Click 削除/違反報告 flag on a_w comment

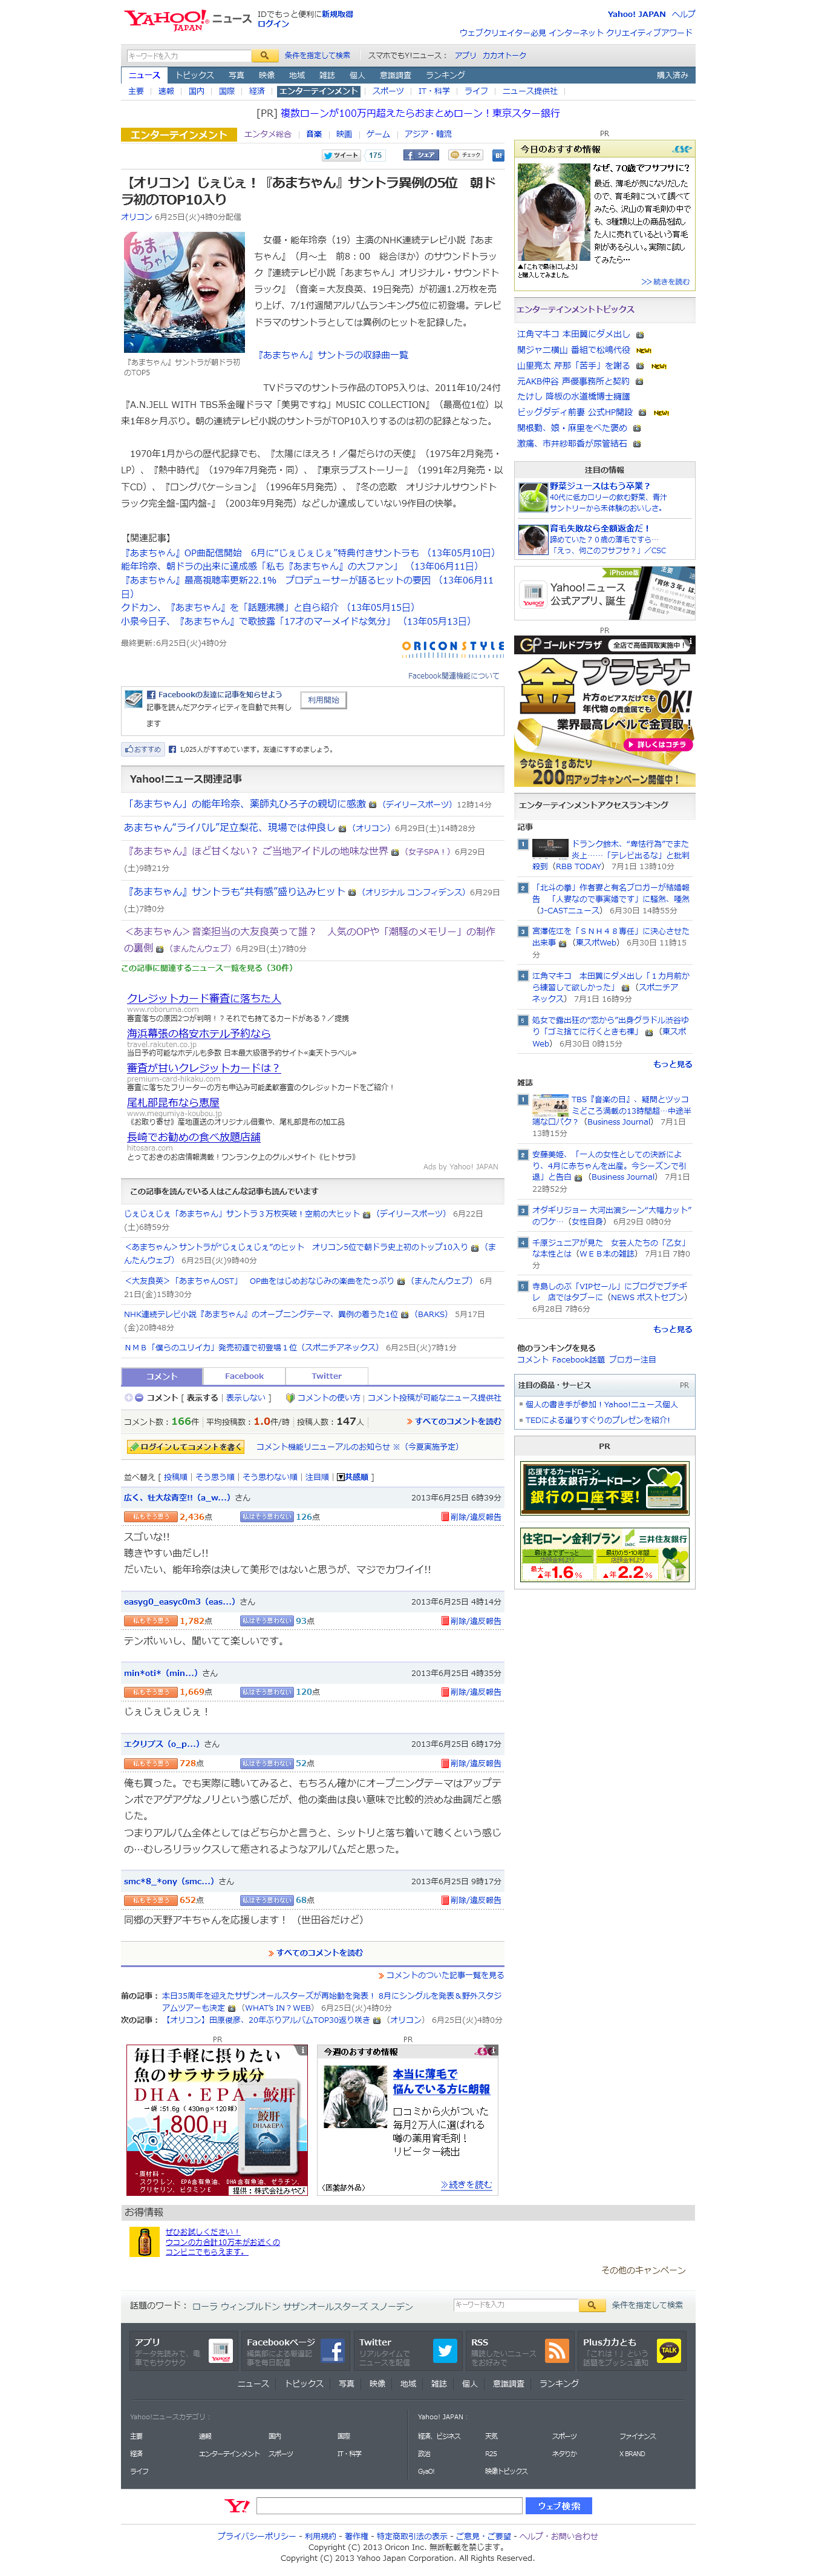point(471,1517)
